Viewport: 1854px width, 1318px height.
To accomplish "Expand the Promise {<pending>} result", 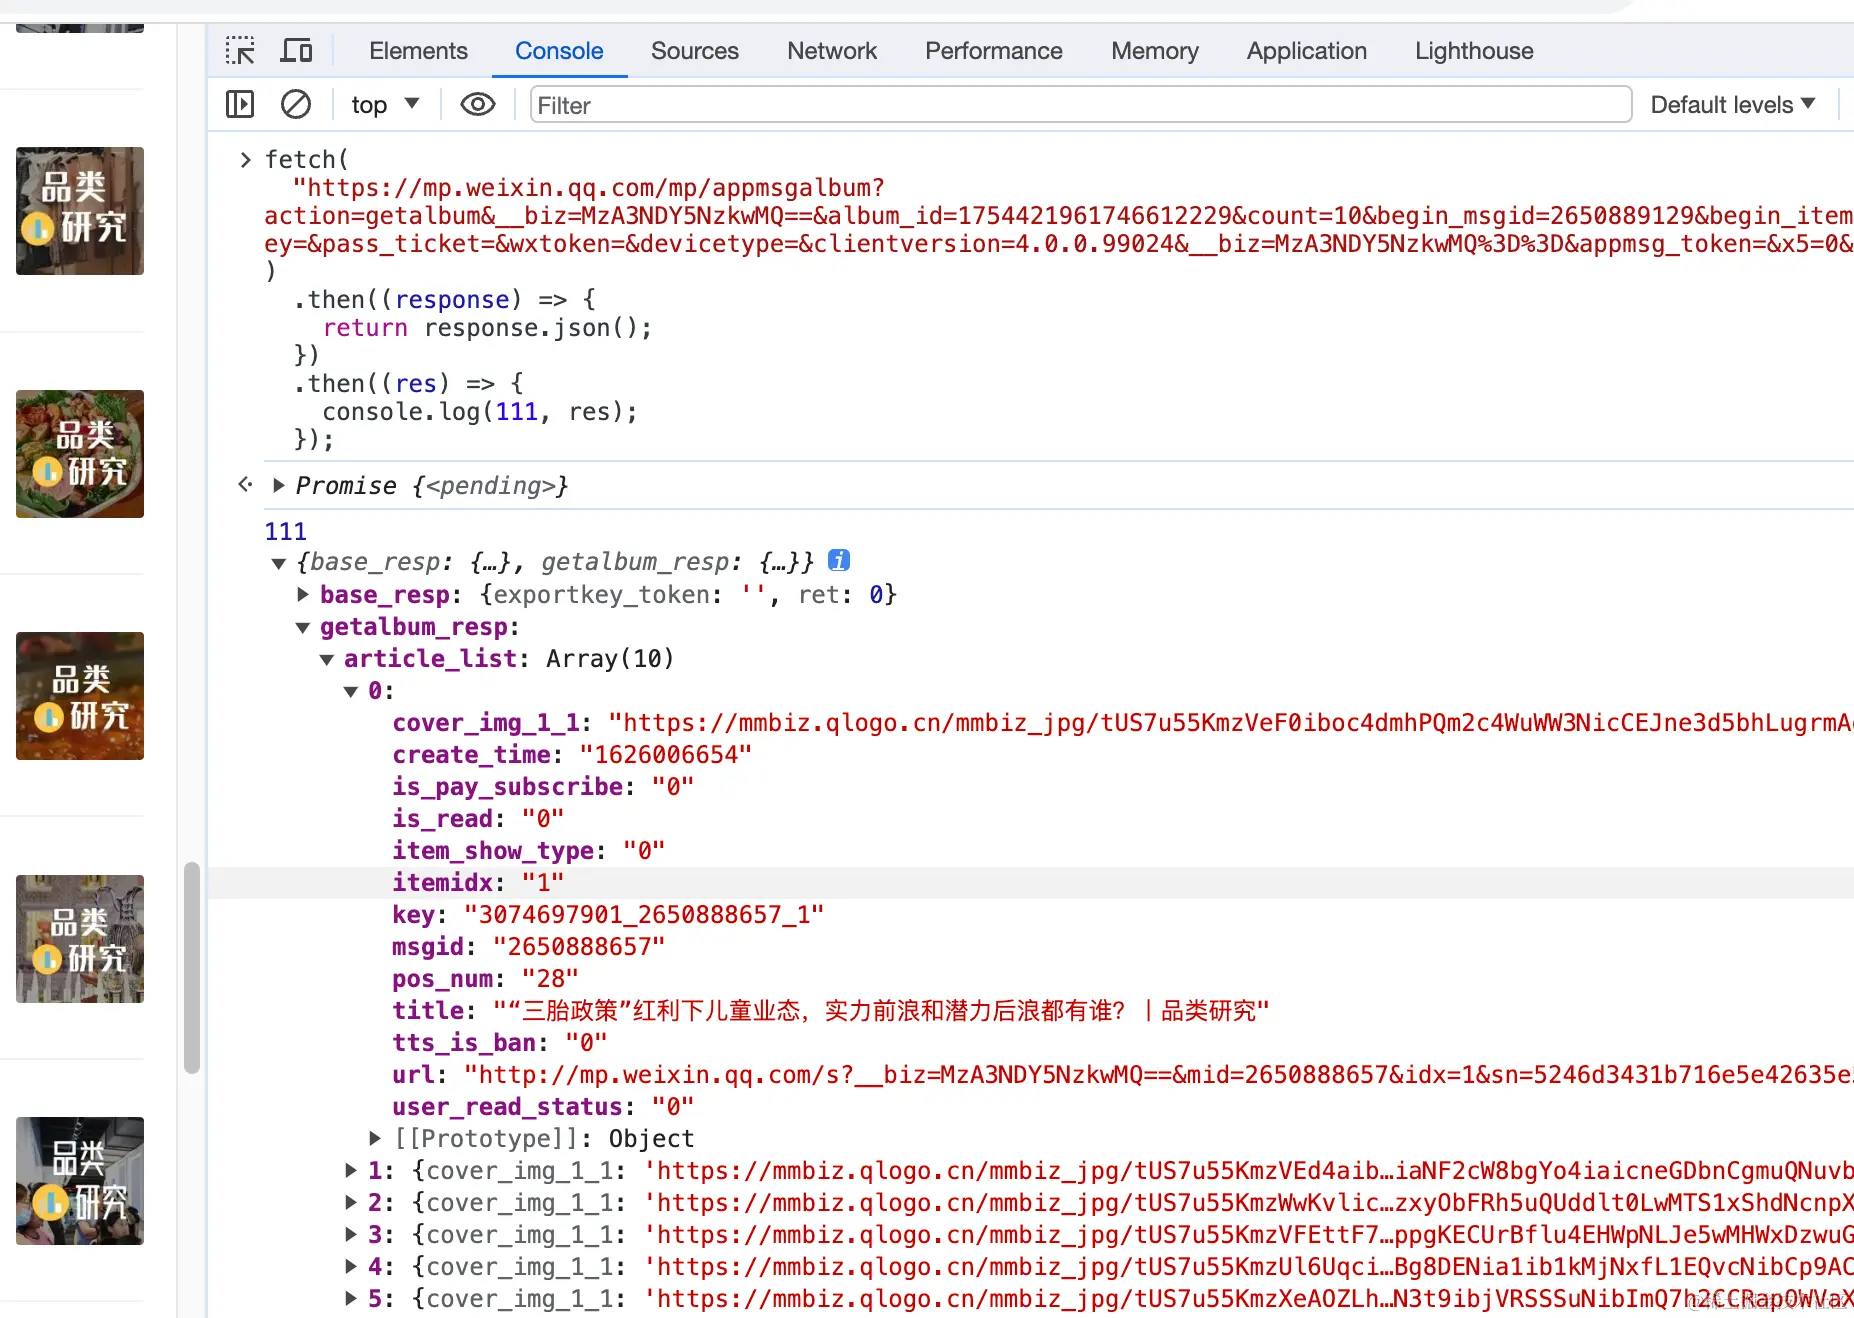I will 279,485.
